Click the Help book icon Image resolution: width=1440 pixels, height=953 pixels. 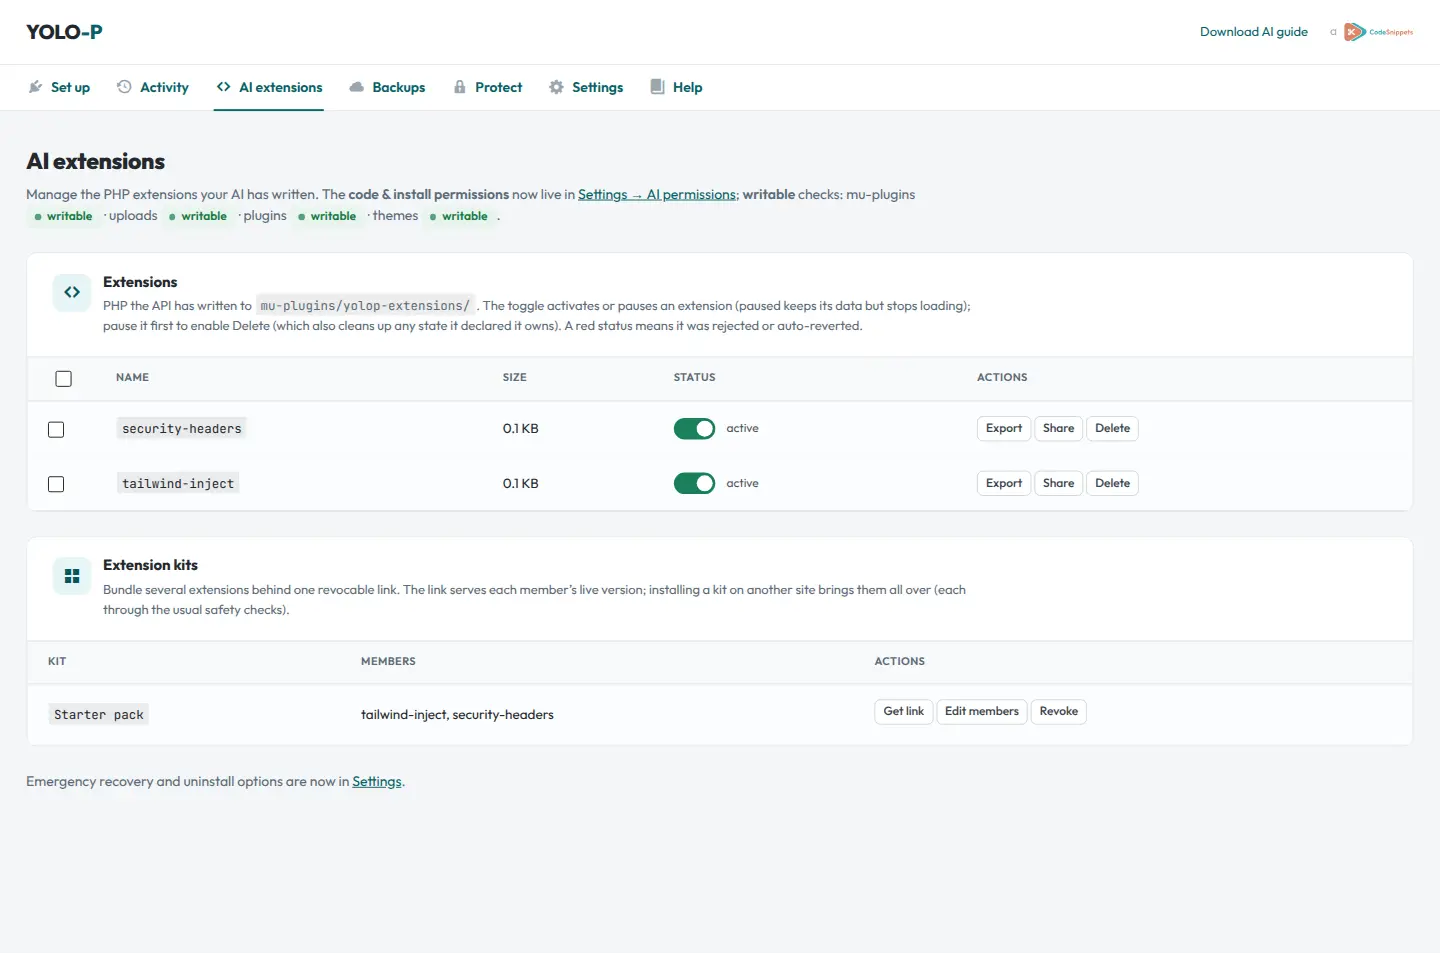pyautogui.click(x=657, y=87)
